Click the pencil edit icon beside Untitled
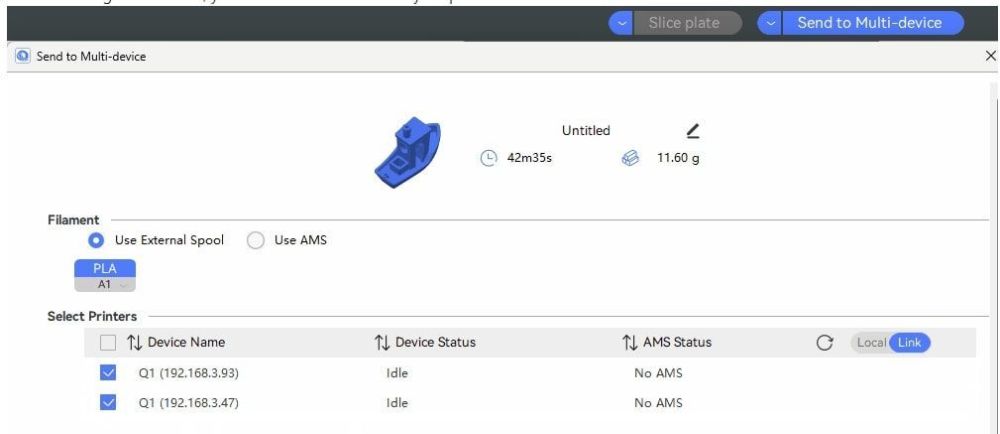This screenshot has height=434, width=1000. click(x=693, y=131)
